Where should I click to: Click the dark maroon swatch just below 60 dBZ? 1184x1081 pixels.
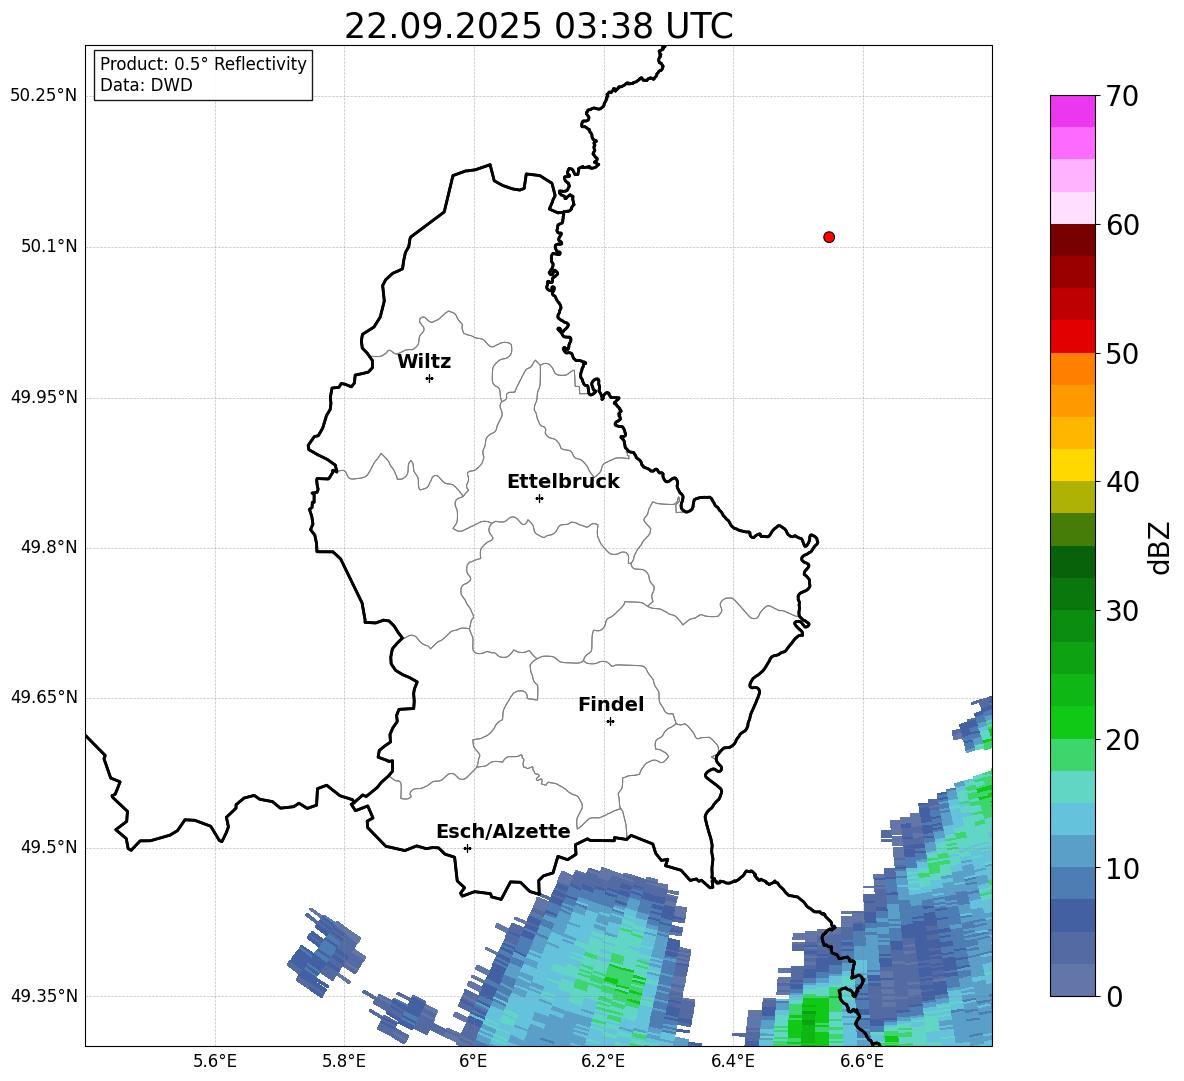point(1073,241)
